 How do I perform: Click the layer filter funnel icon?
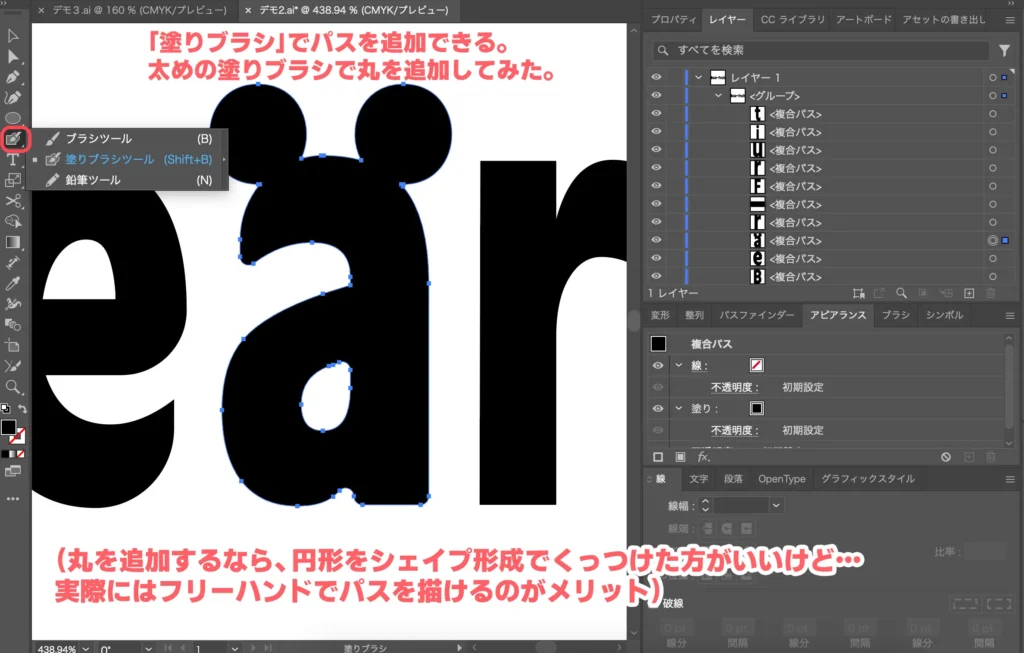(1004, 50)
